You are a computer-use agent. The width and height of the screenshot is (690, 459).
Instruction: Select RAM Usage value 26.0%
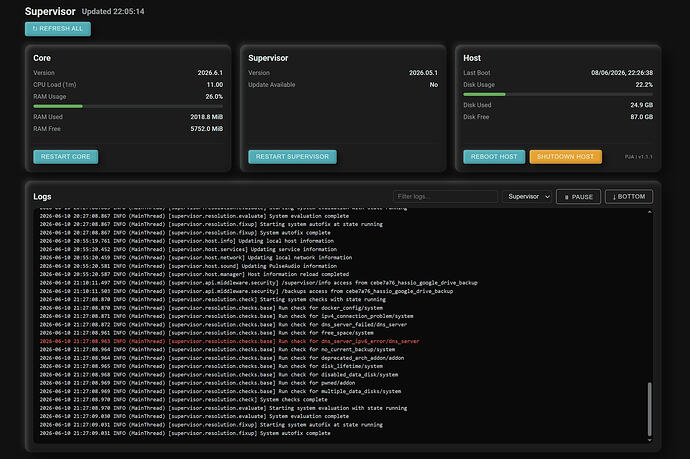click(214, 96)
